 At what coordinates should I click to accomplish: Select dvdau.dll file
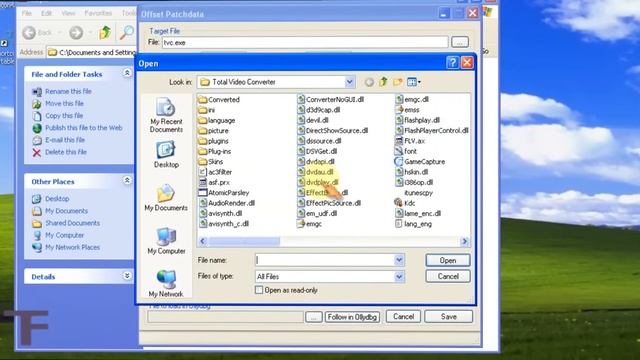click(x=316, y=172)
